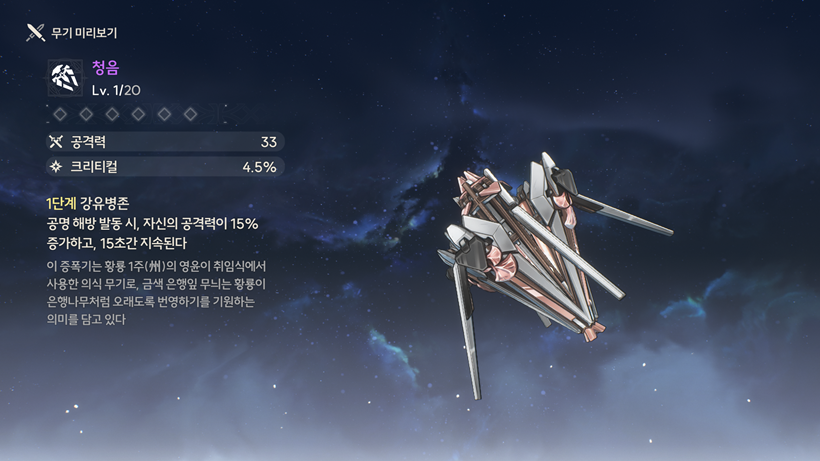Select the second rank diamond

[x=86, y=114]
